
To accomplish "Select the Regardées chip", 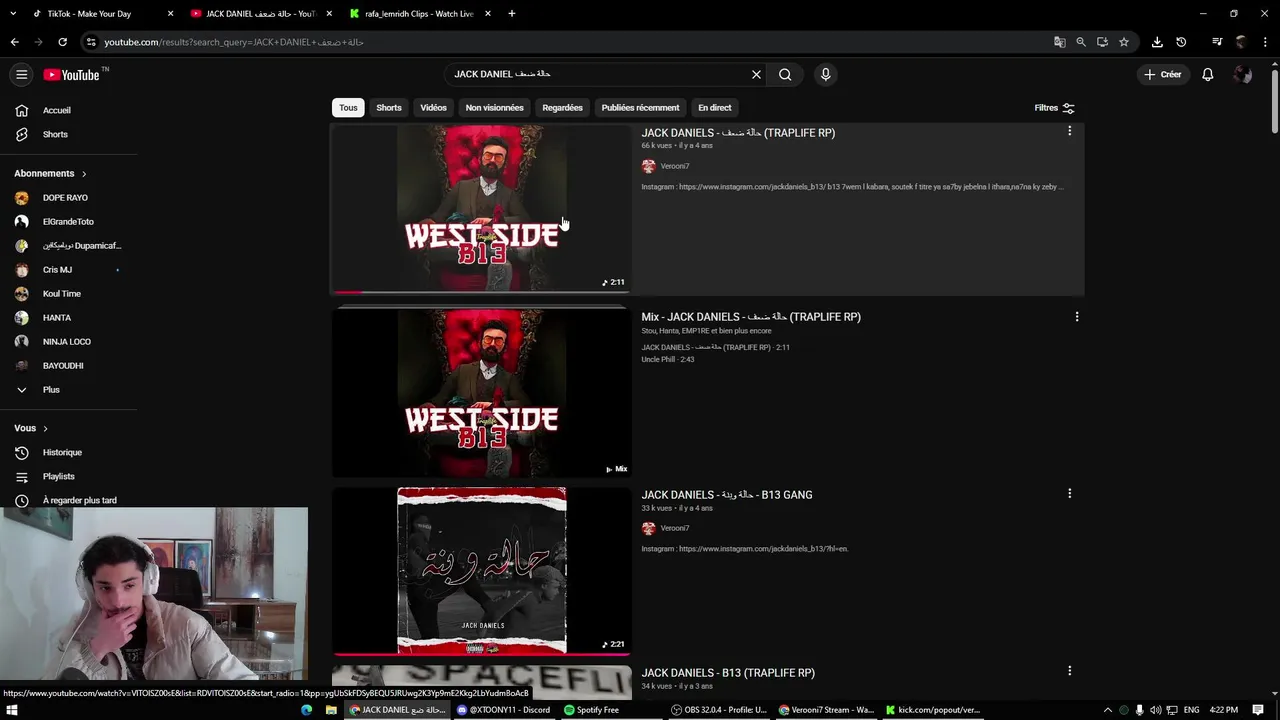I will (562, 108).
